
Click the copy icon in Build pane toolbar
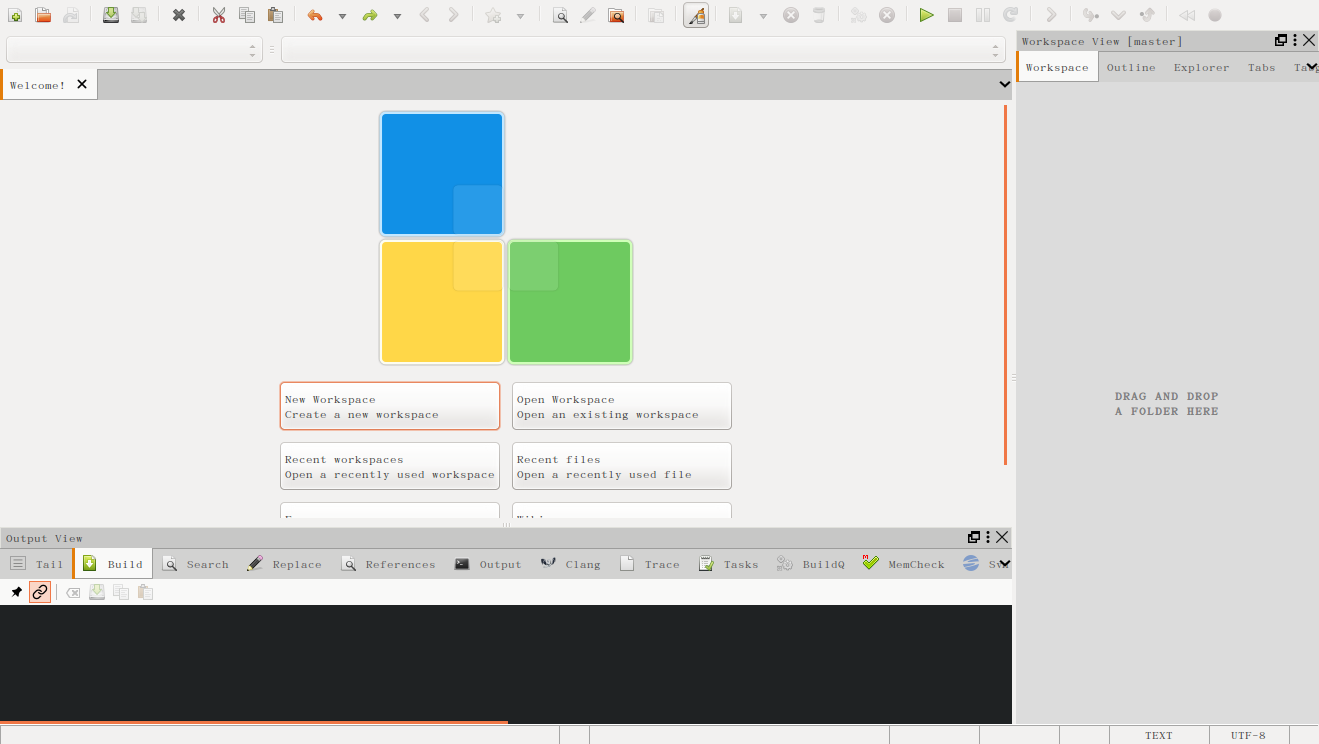tap(121, 592)
